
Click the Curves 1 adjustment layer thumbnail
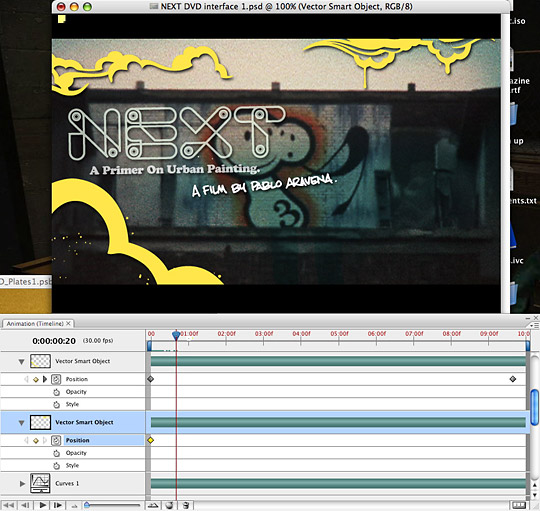tap(40, 483)
